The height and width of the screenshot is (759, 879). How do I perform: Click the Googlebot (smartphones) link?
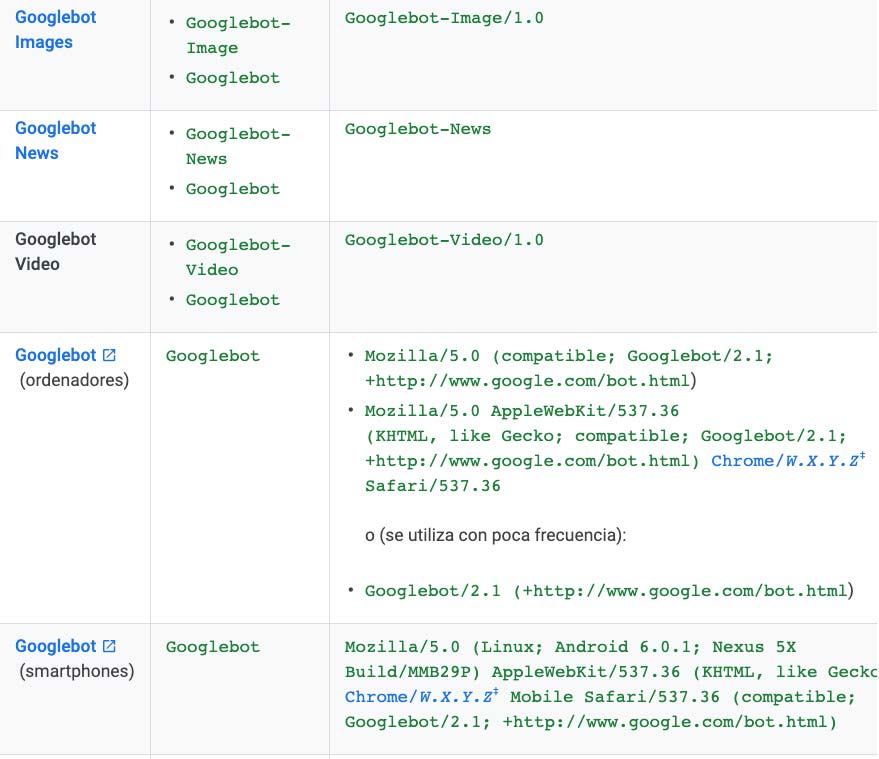pos(55,645)
